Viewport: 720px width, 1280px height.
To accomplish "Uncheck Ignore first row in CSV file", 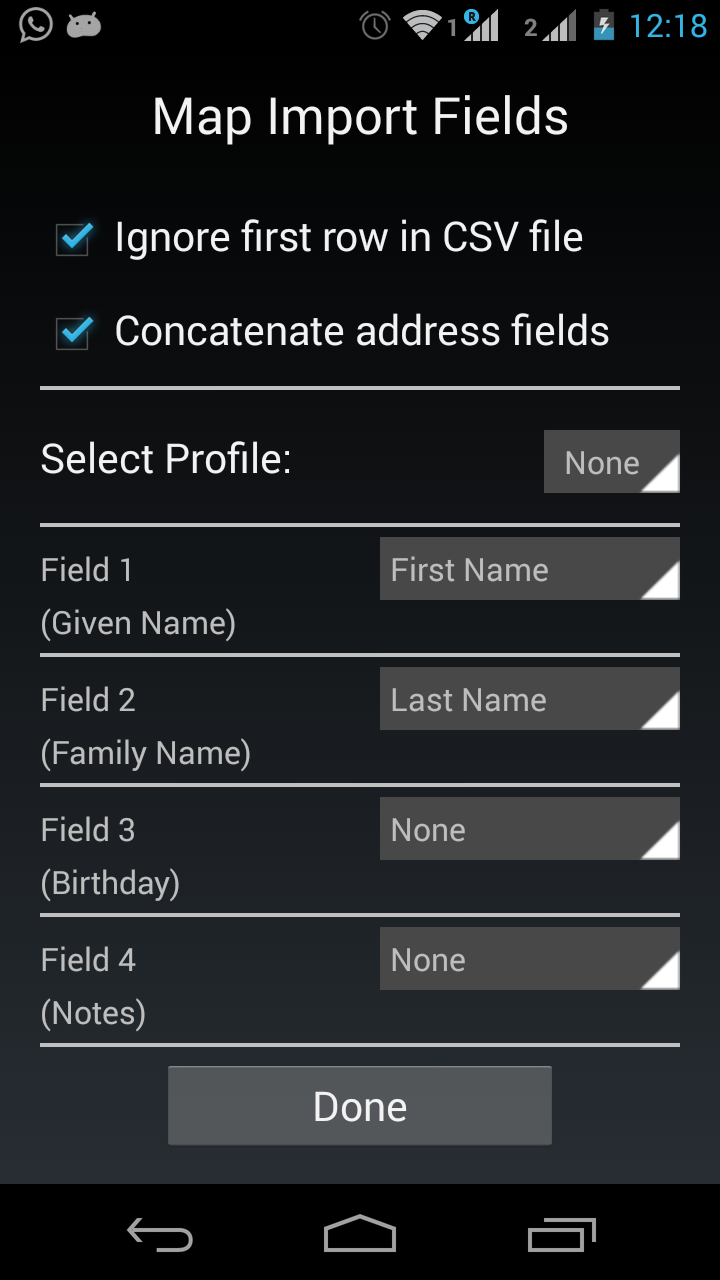I will coord(74,239).
